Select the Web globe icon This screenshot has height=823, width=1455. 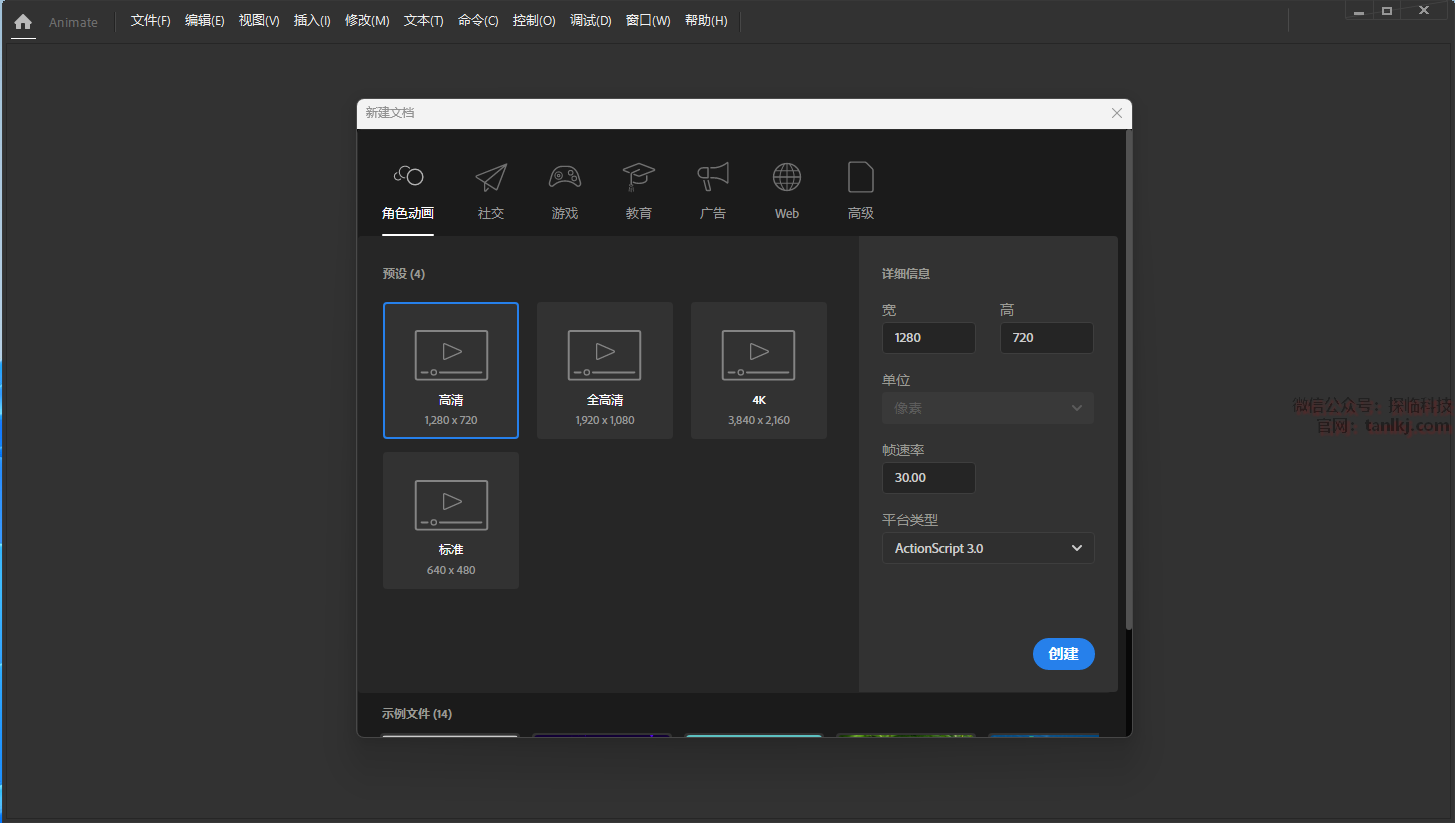(787, 178)
